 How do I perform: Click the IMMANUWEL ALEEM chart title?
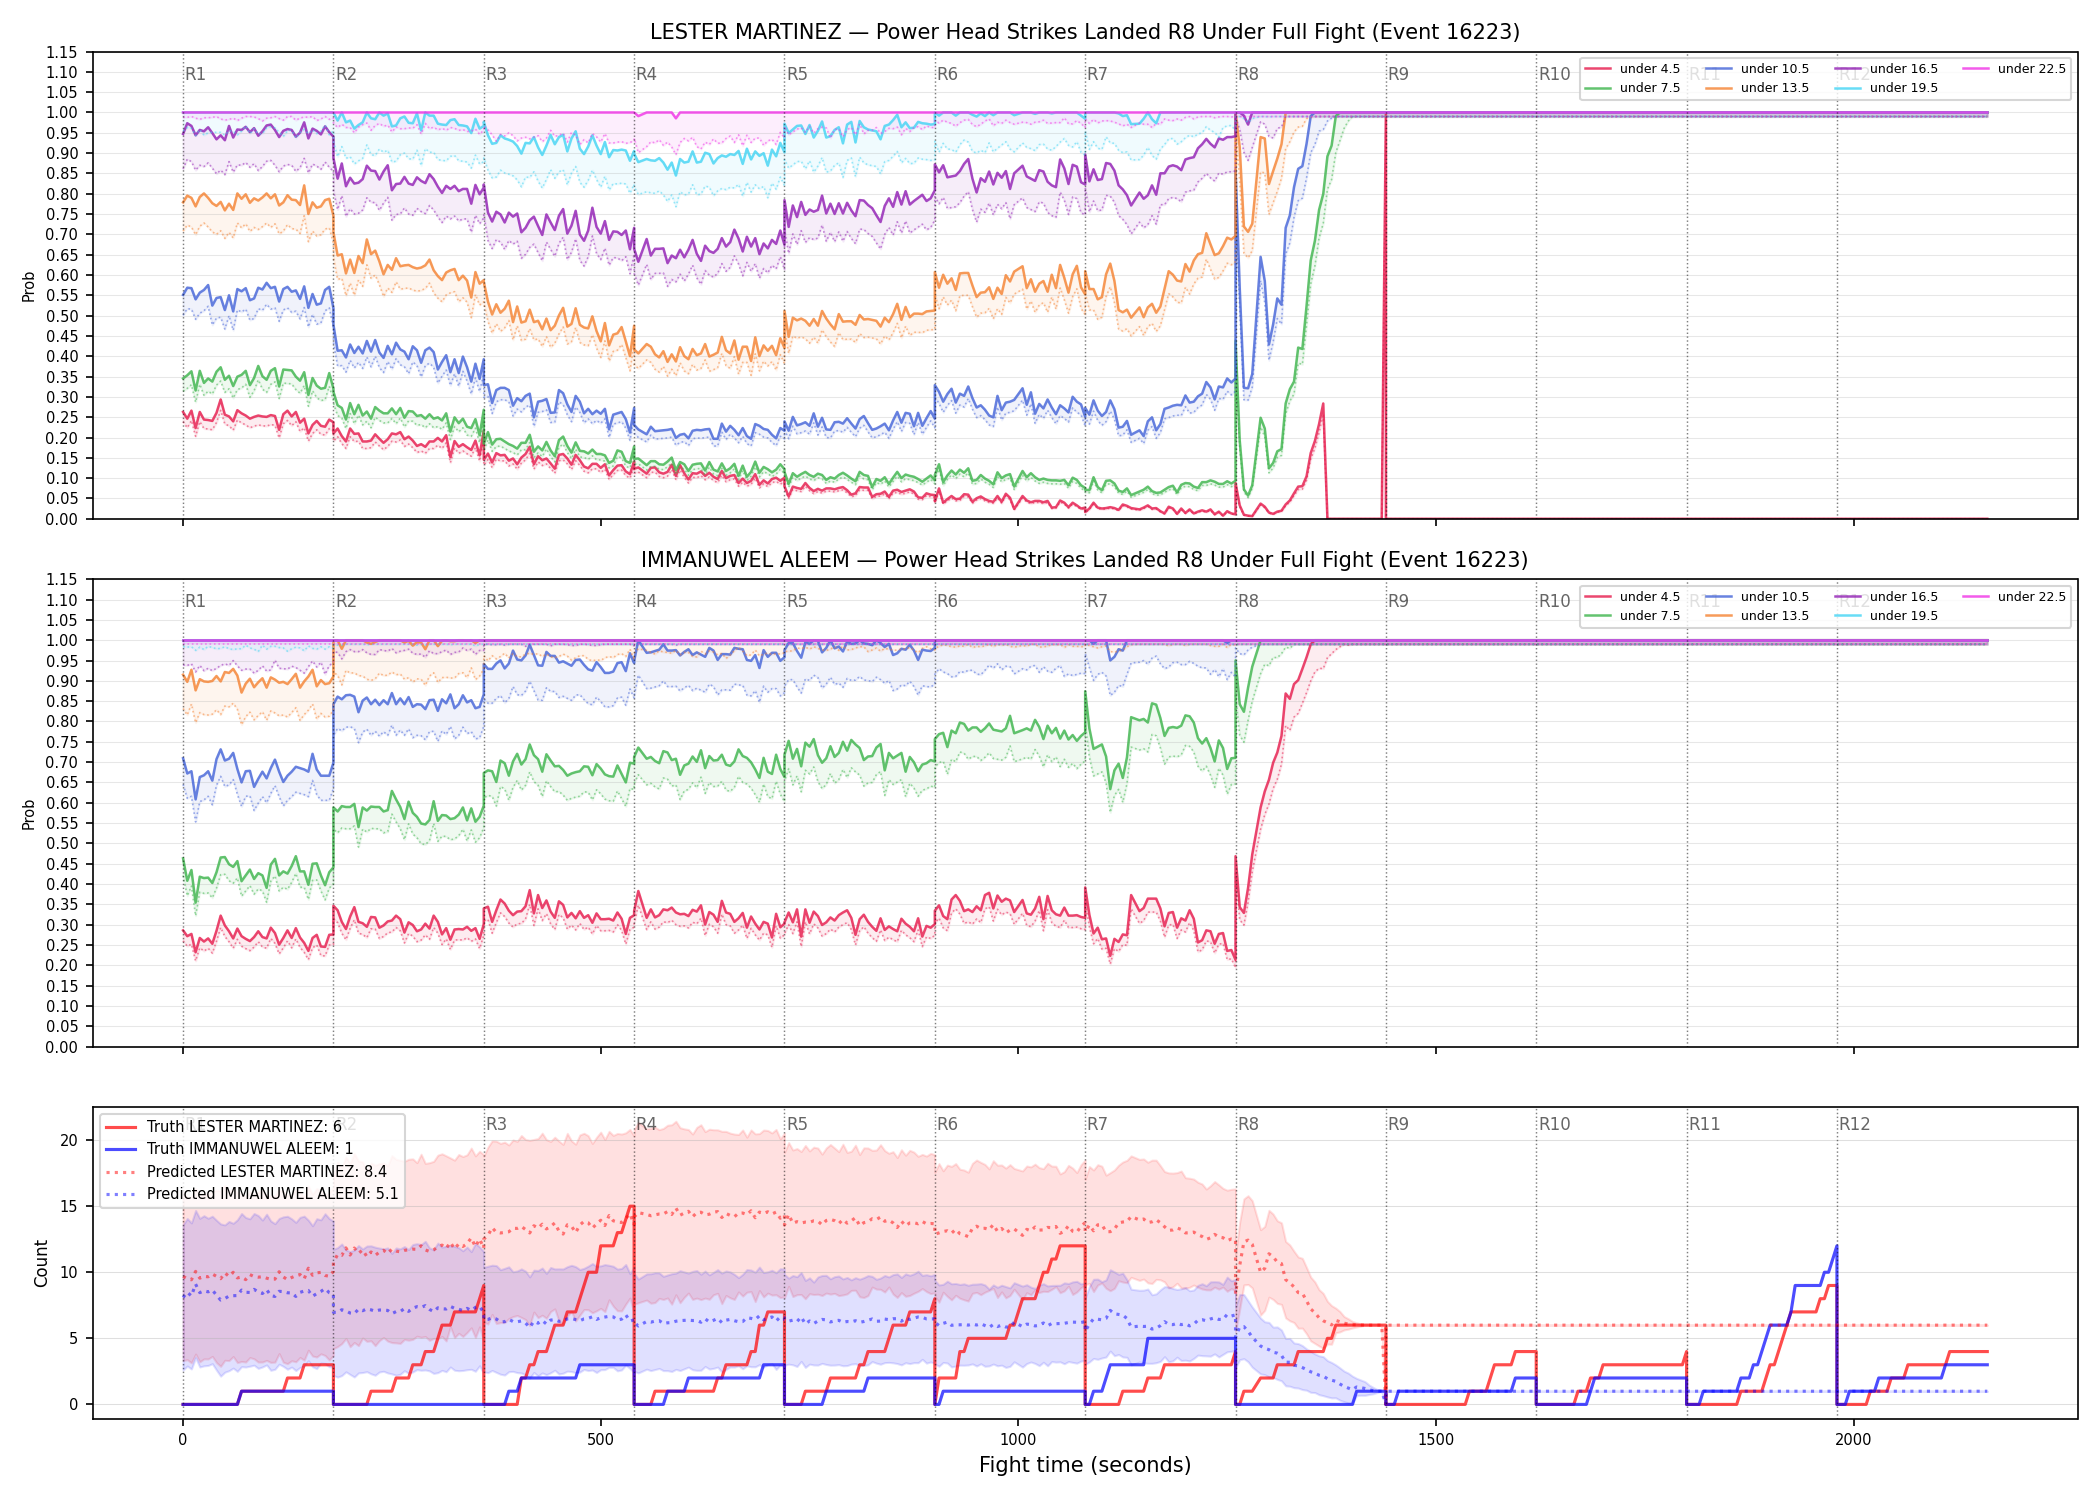(x=1085, y=560)
